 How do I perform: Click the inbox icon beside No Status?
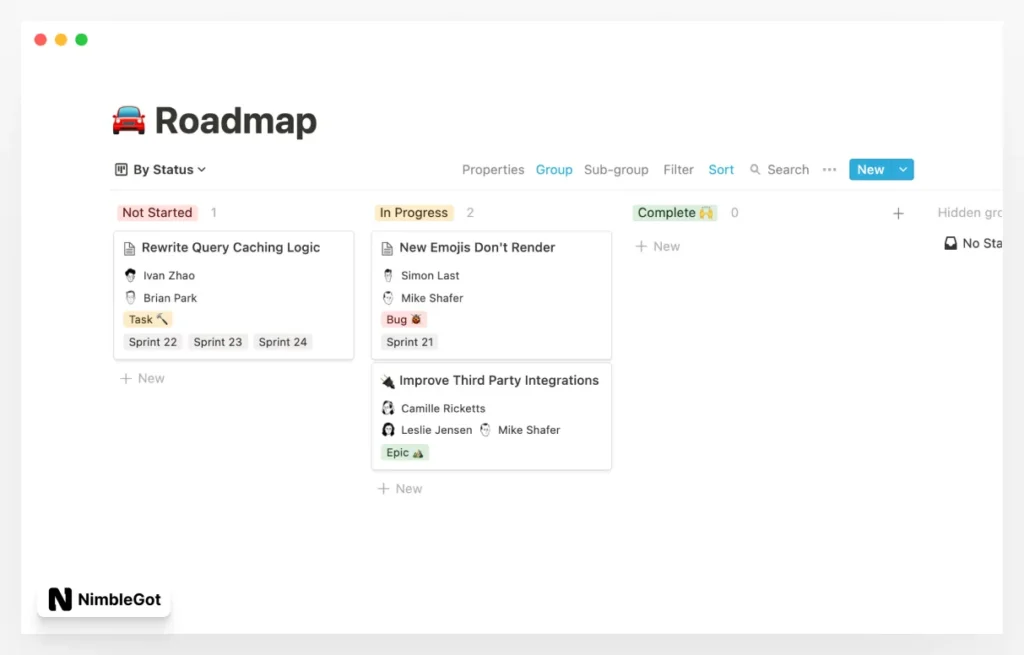(949, 243)
